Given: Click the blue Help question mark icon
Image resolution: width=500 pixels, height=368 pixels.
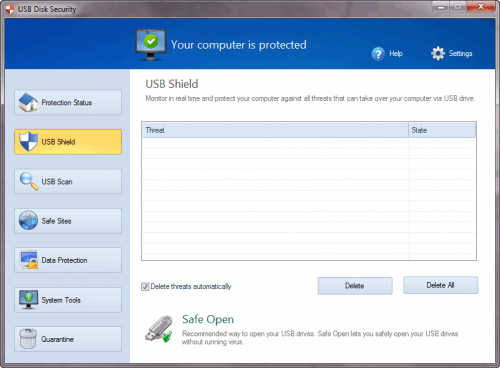Looking at the screenshot, I should click(x=378, y=54).
